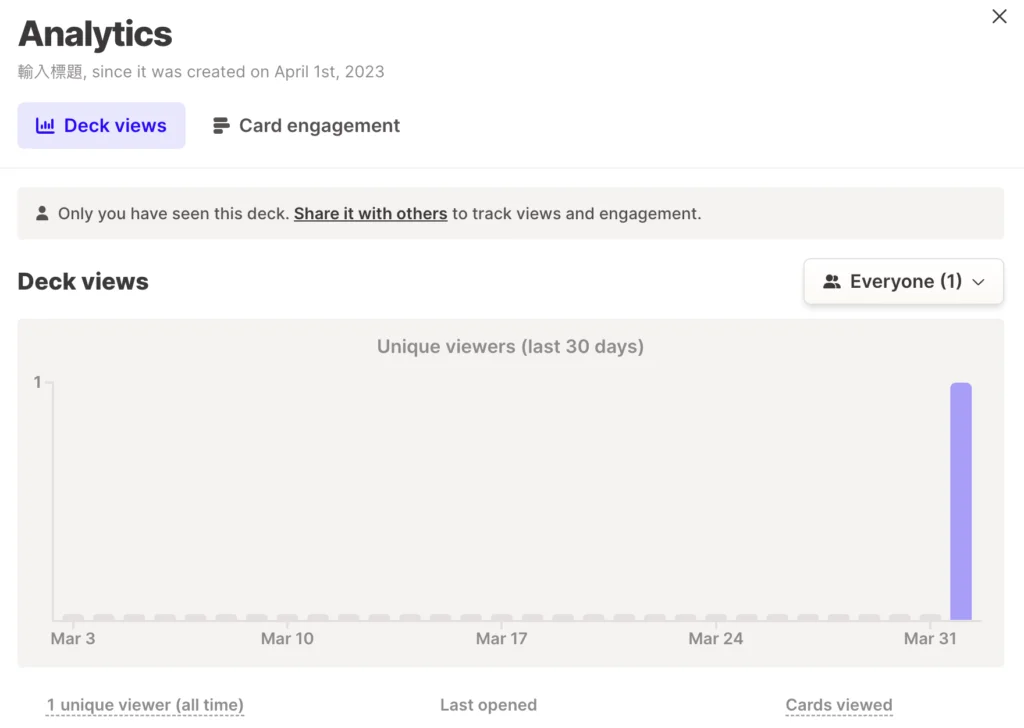Click the Mar 10 axis date label

tap(287, 638)
